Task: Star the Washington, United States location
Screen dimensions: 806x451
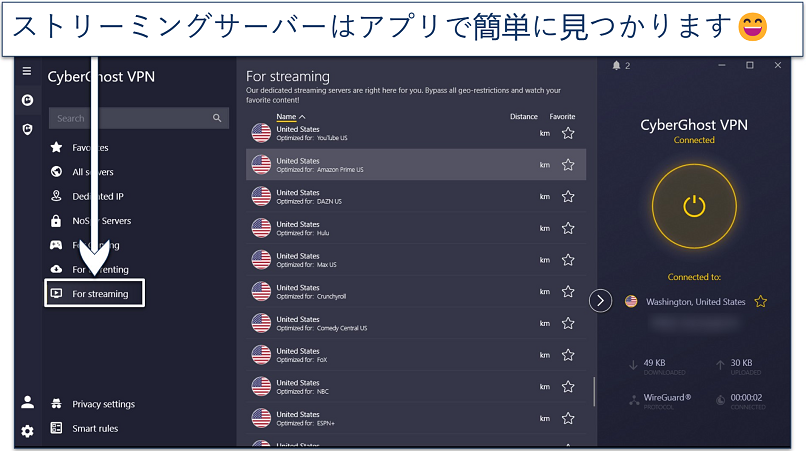Action: click(761, 301)
